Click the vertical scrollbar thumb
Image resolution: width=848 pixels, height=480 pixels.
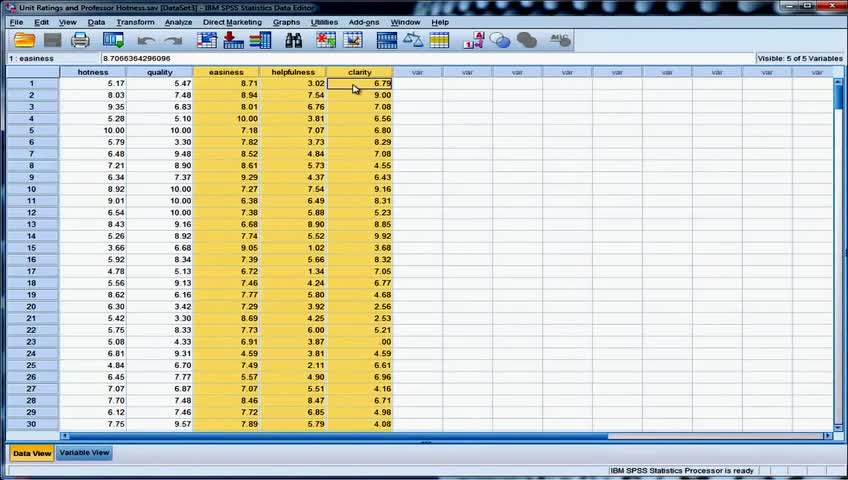click(838, 96)
